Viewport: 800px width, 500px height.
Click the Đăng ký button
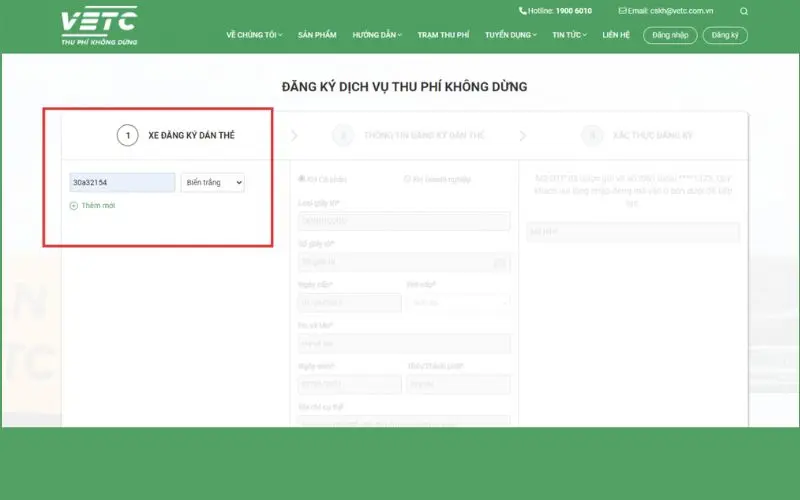click(x=725, y=35)
